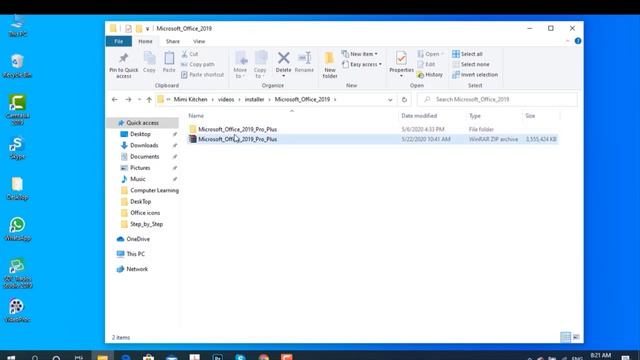Choose Copy path option

(198, 64)
